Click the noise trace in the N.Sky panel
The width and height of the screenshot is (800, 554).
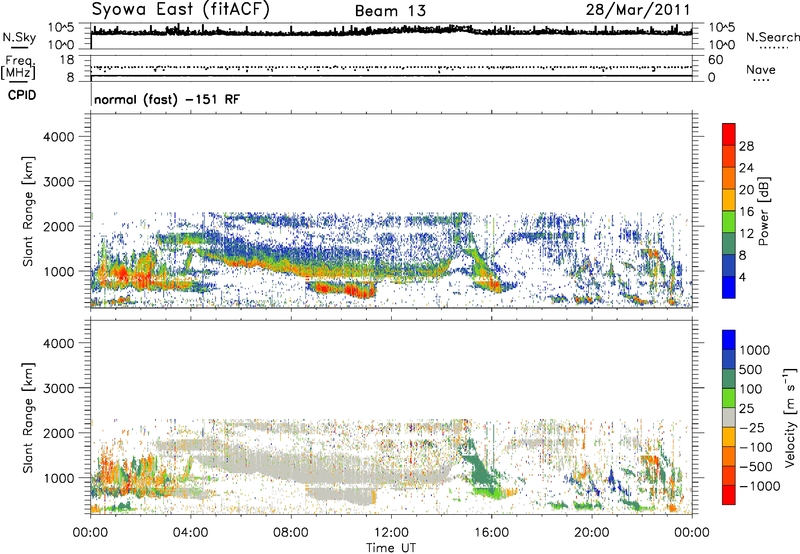coord(391,31)
